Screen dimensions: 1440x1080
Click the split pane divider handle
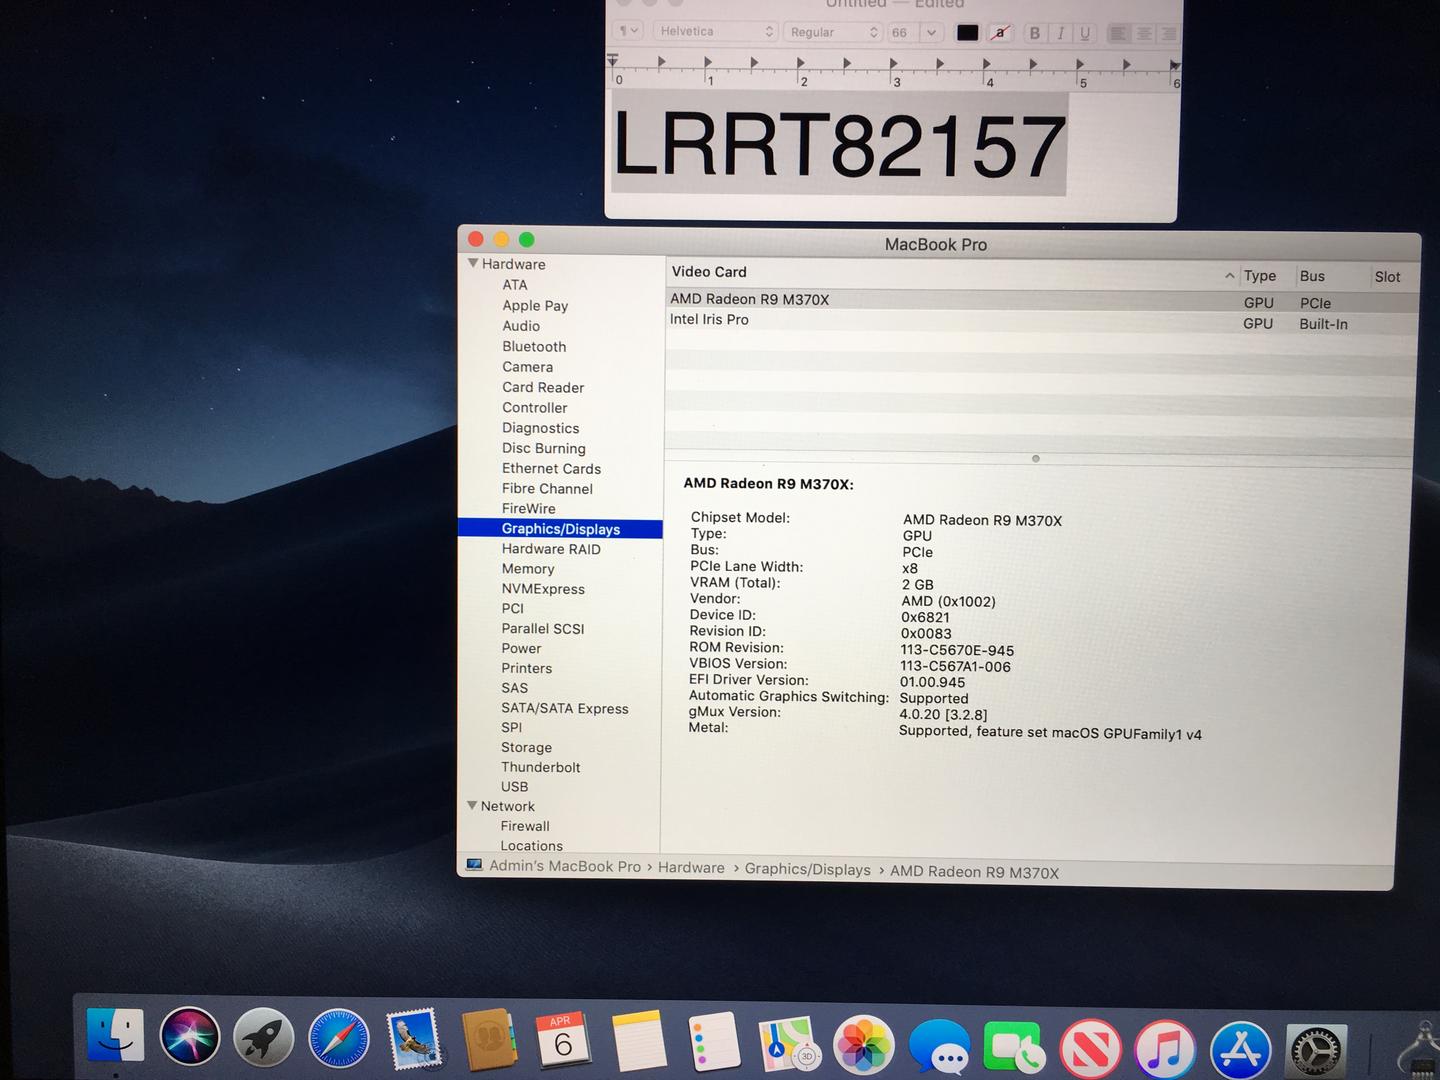pos(1036,459)
